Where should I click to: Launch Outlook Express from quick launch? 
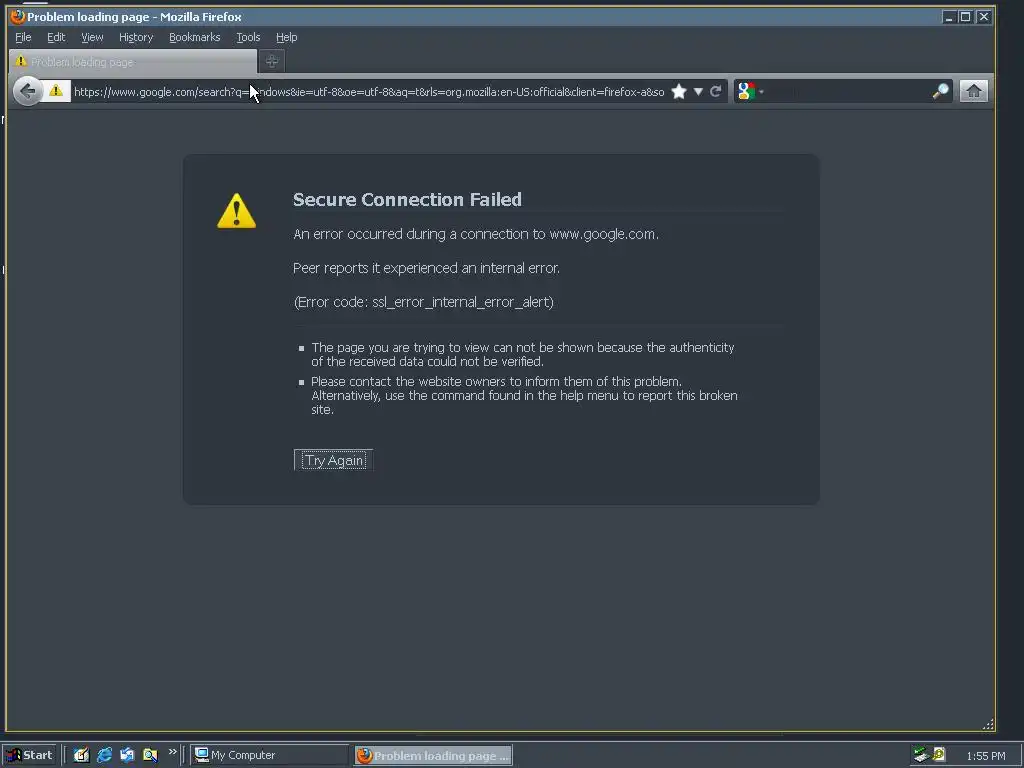tap(127, 755)
